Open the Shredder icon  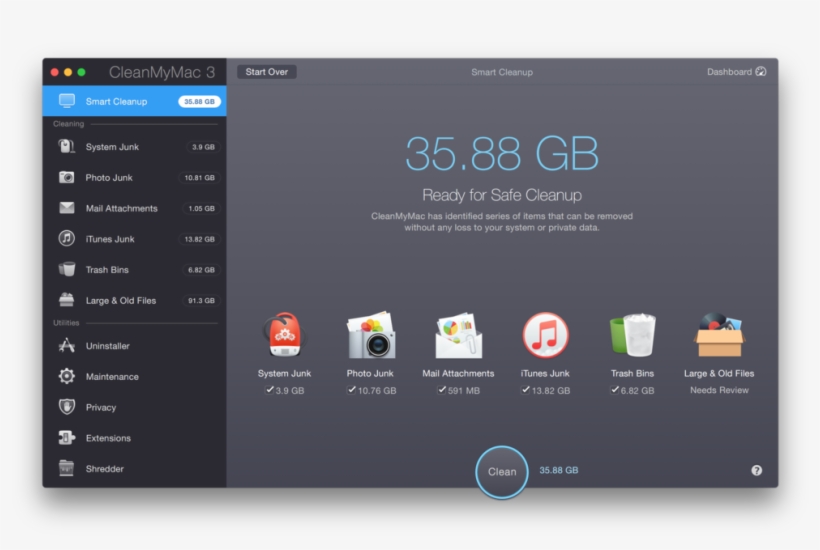pos(66,468)
